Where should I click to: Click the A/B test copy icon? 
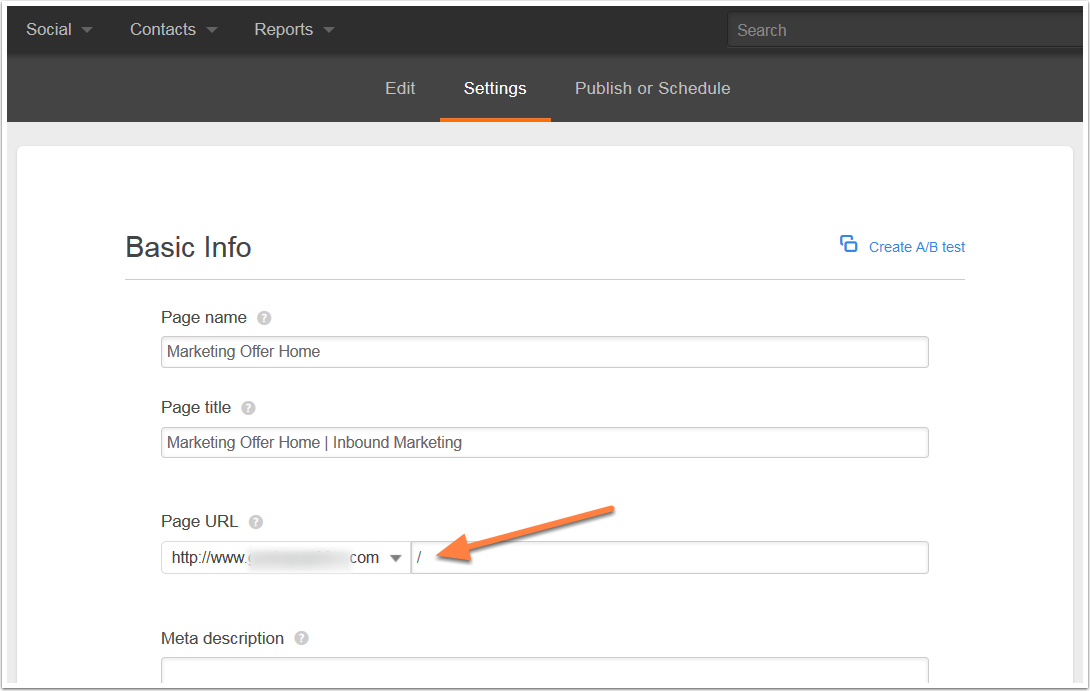(848, 244)
